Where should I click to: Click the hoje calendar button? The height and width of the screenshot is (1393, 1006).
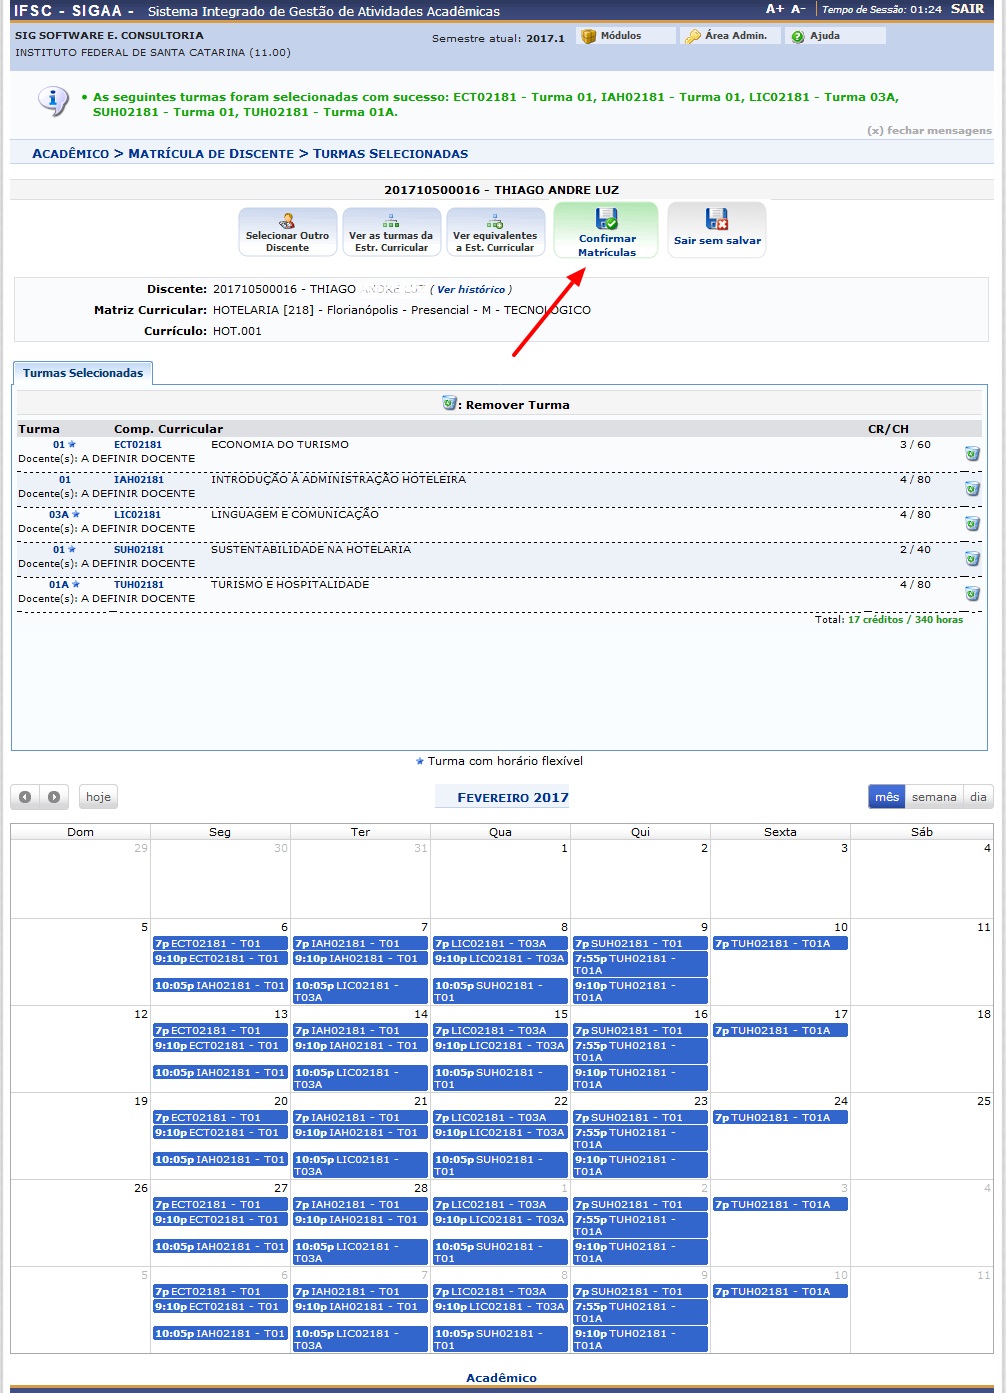click(98, 797)
